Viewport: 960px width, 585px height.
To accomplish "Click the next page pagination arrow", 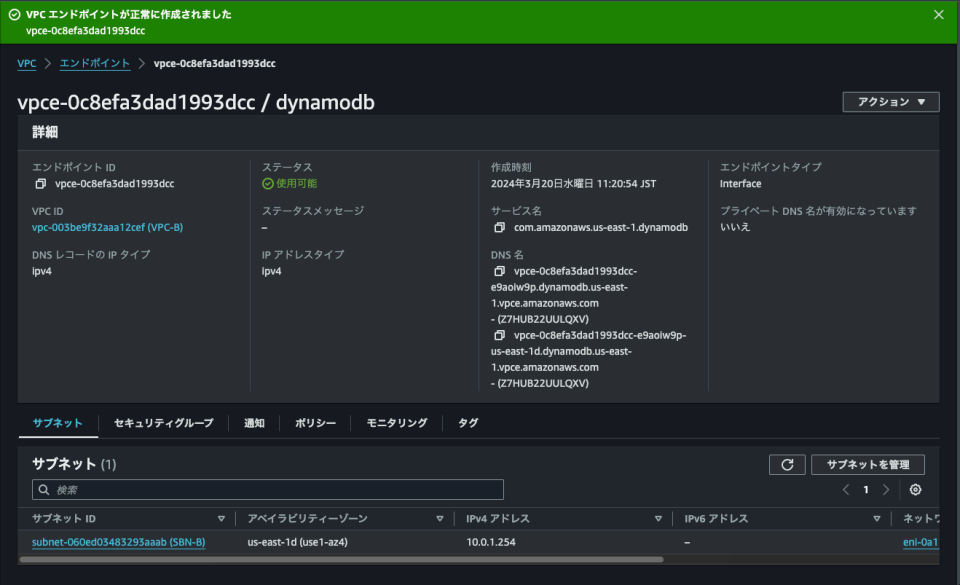I will click(x=886, y=489).
